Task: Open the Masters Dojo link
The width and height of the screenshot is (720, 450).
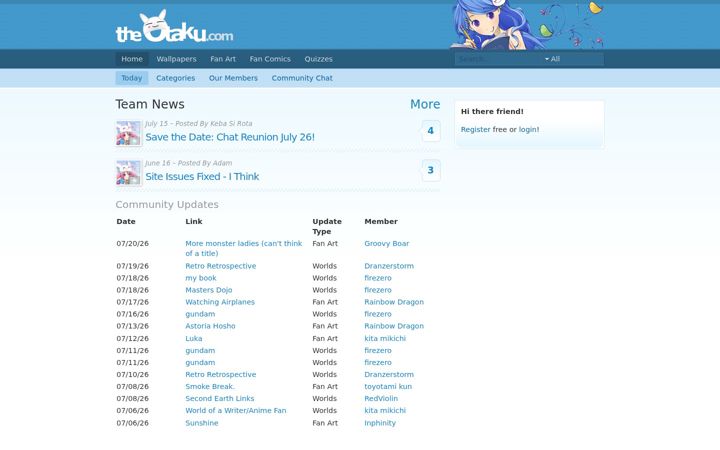Action: coord(208,290)
